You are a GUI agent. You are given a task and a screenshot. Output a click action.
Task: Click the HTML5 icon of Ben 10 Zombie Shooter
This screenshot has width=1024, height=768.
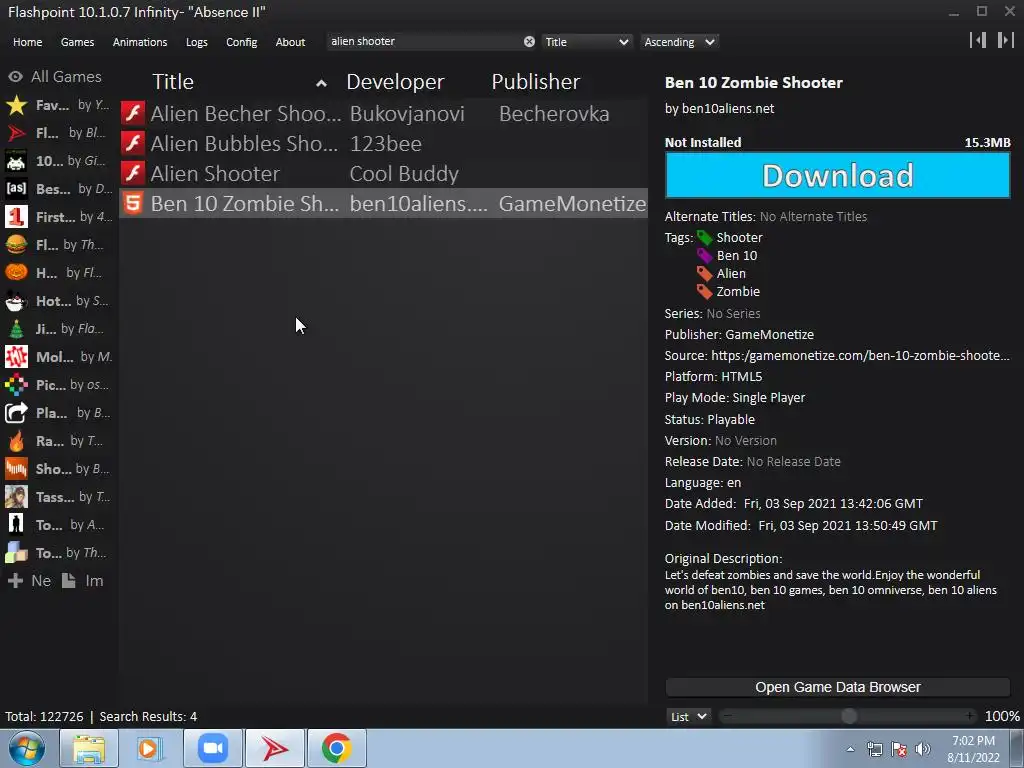tap(133, 203)
